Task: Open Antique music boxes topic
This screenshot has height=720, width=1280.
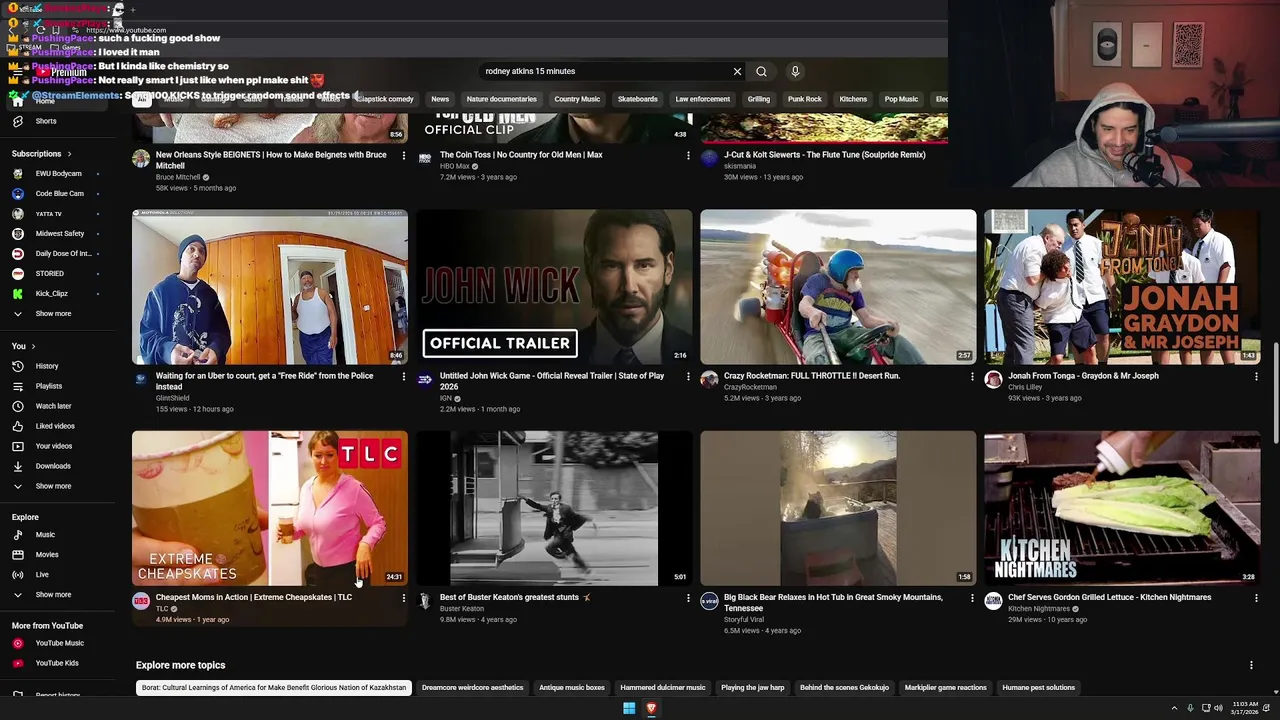Action: pyautogui.click(x=572, y=688)
